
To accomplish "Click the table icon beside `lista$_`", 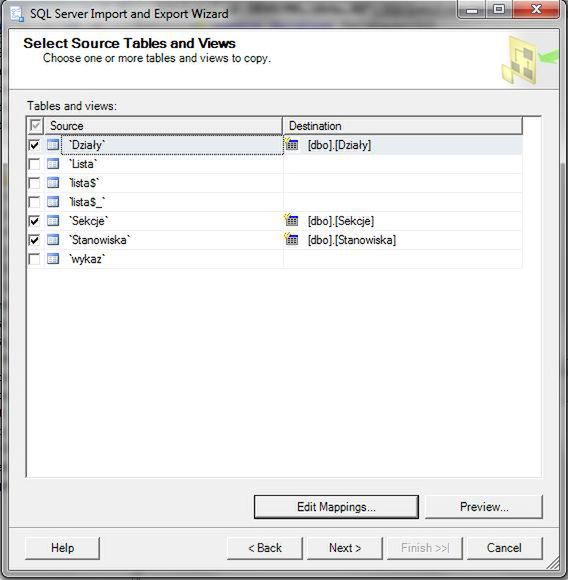I will [x=53, y=202].
